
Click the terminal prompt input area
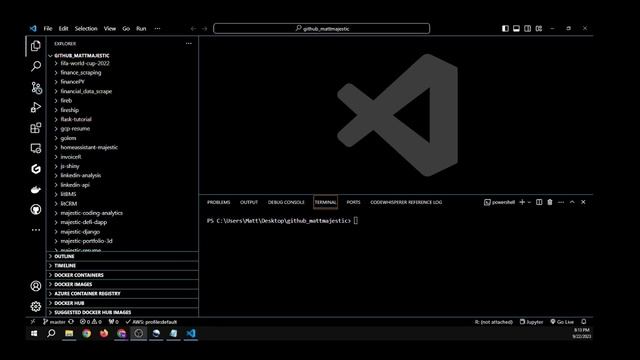356,221
